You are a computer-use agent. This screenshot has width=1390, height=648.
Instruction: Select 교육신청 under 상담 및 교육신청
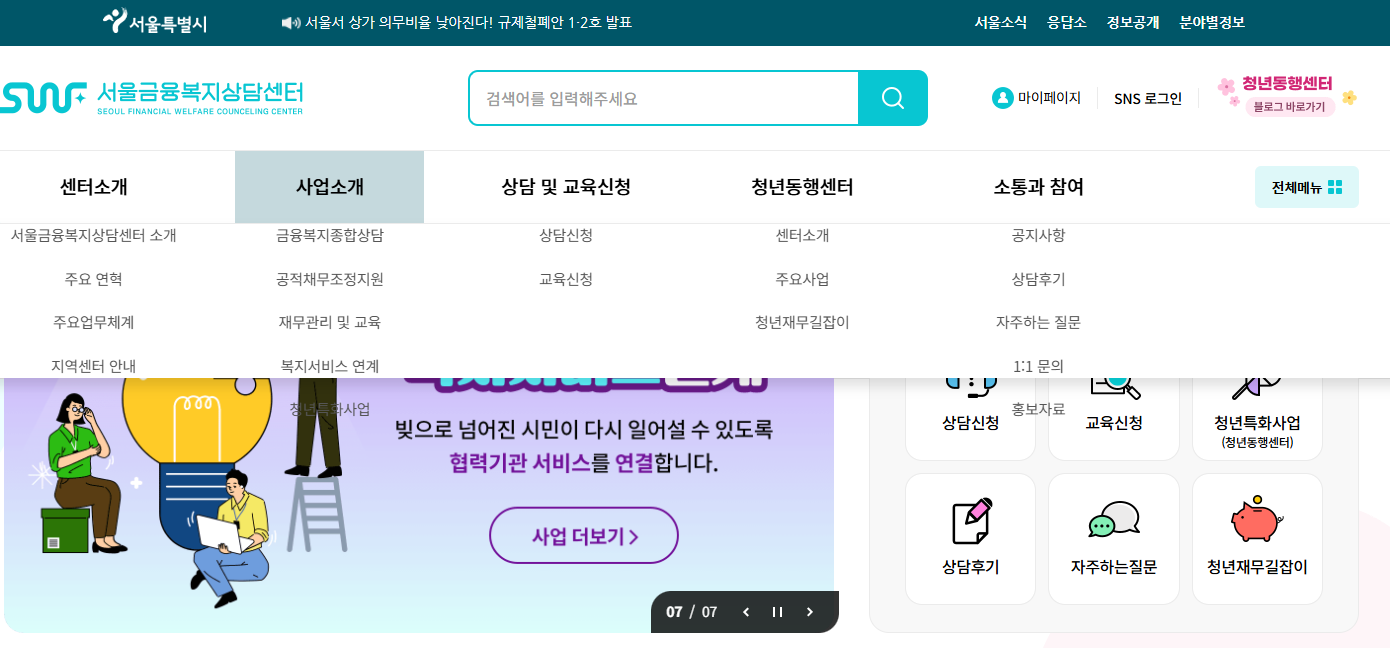tap(566, 279)
